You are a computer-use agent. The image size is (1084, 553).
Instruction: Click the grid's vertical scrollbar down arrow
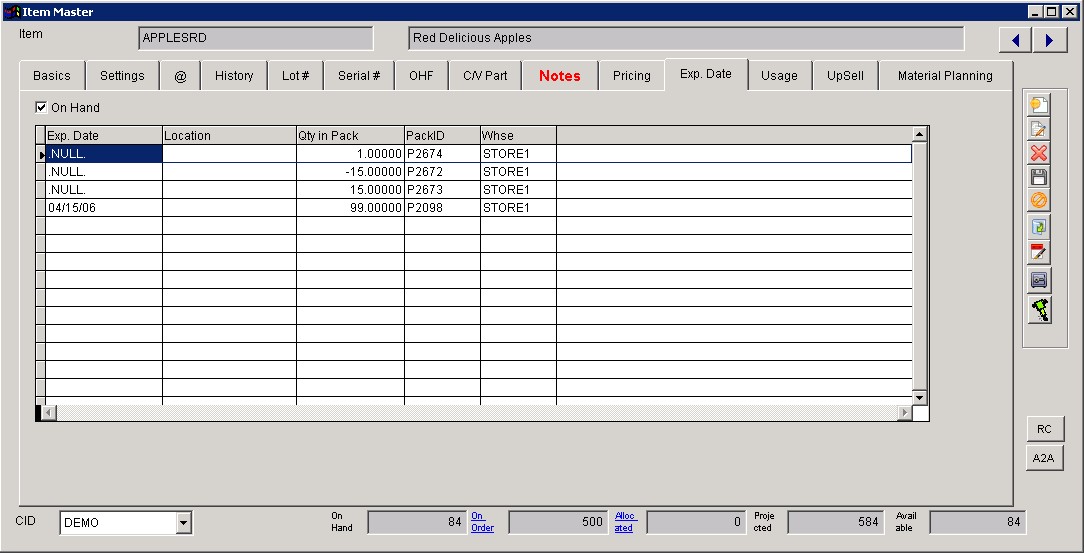(919, 397)
